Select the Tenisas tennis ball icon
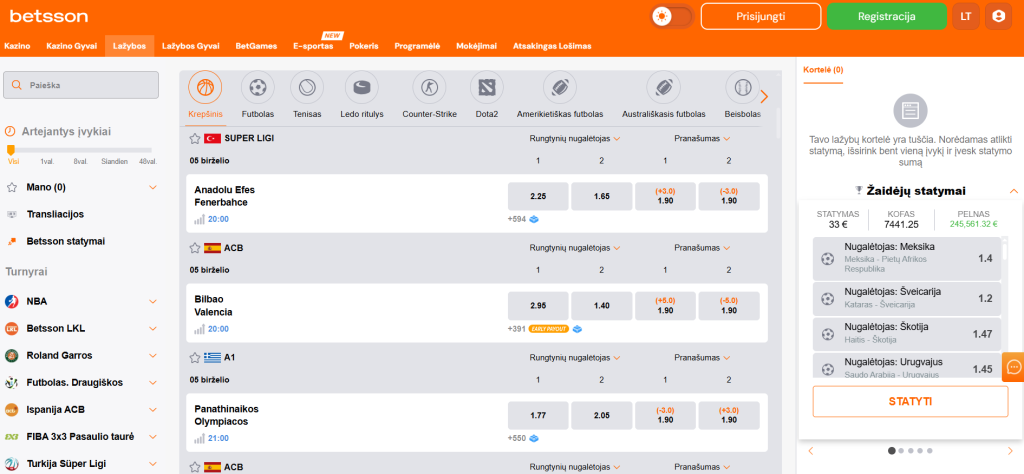 tap(307, 87)
